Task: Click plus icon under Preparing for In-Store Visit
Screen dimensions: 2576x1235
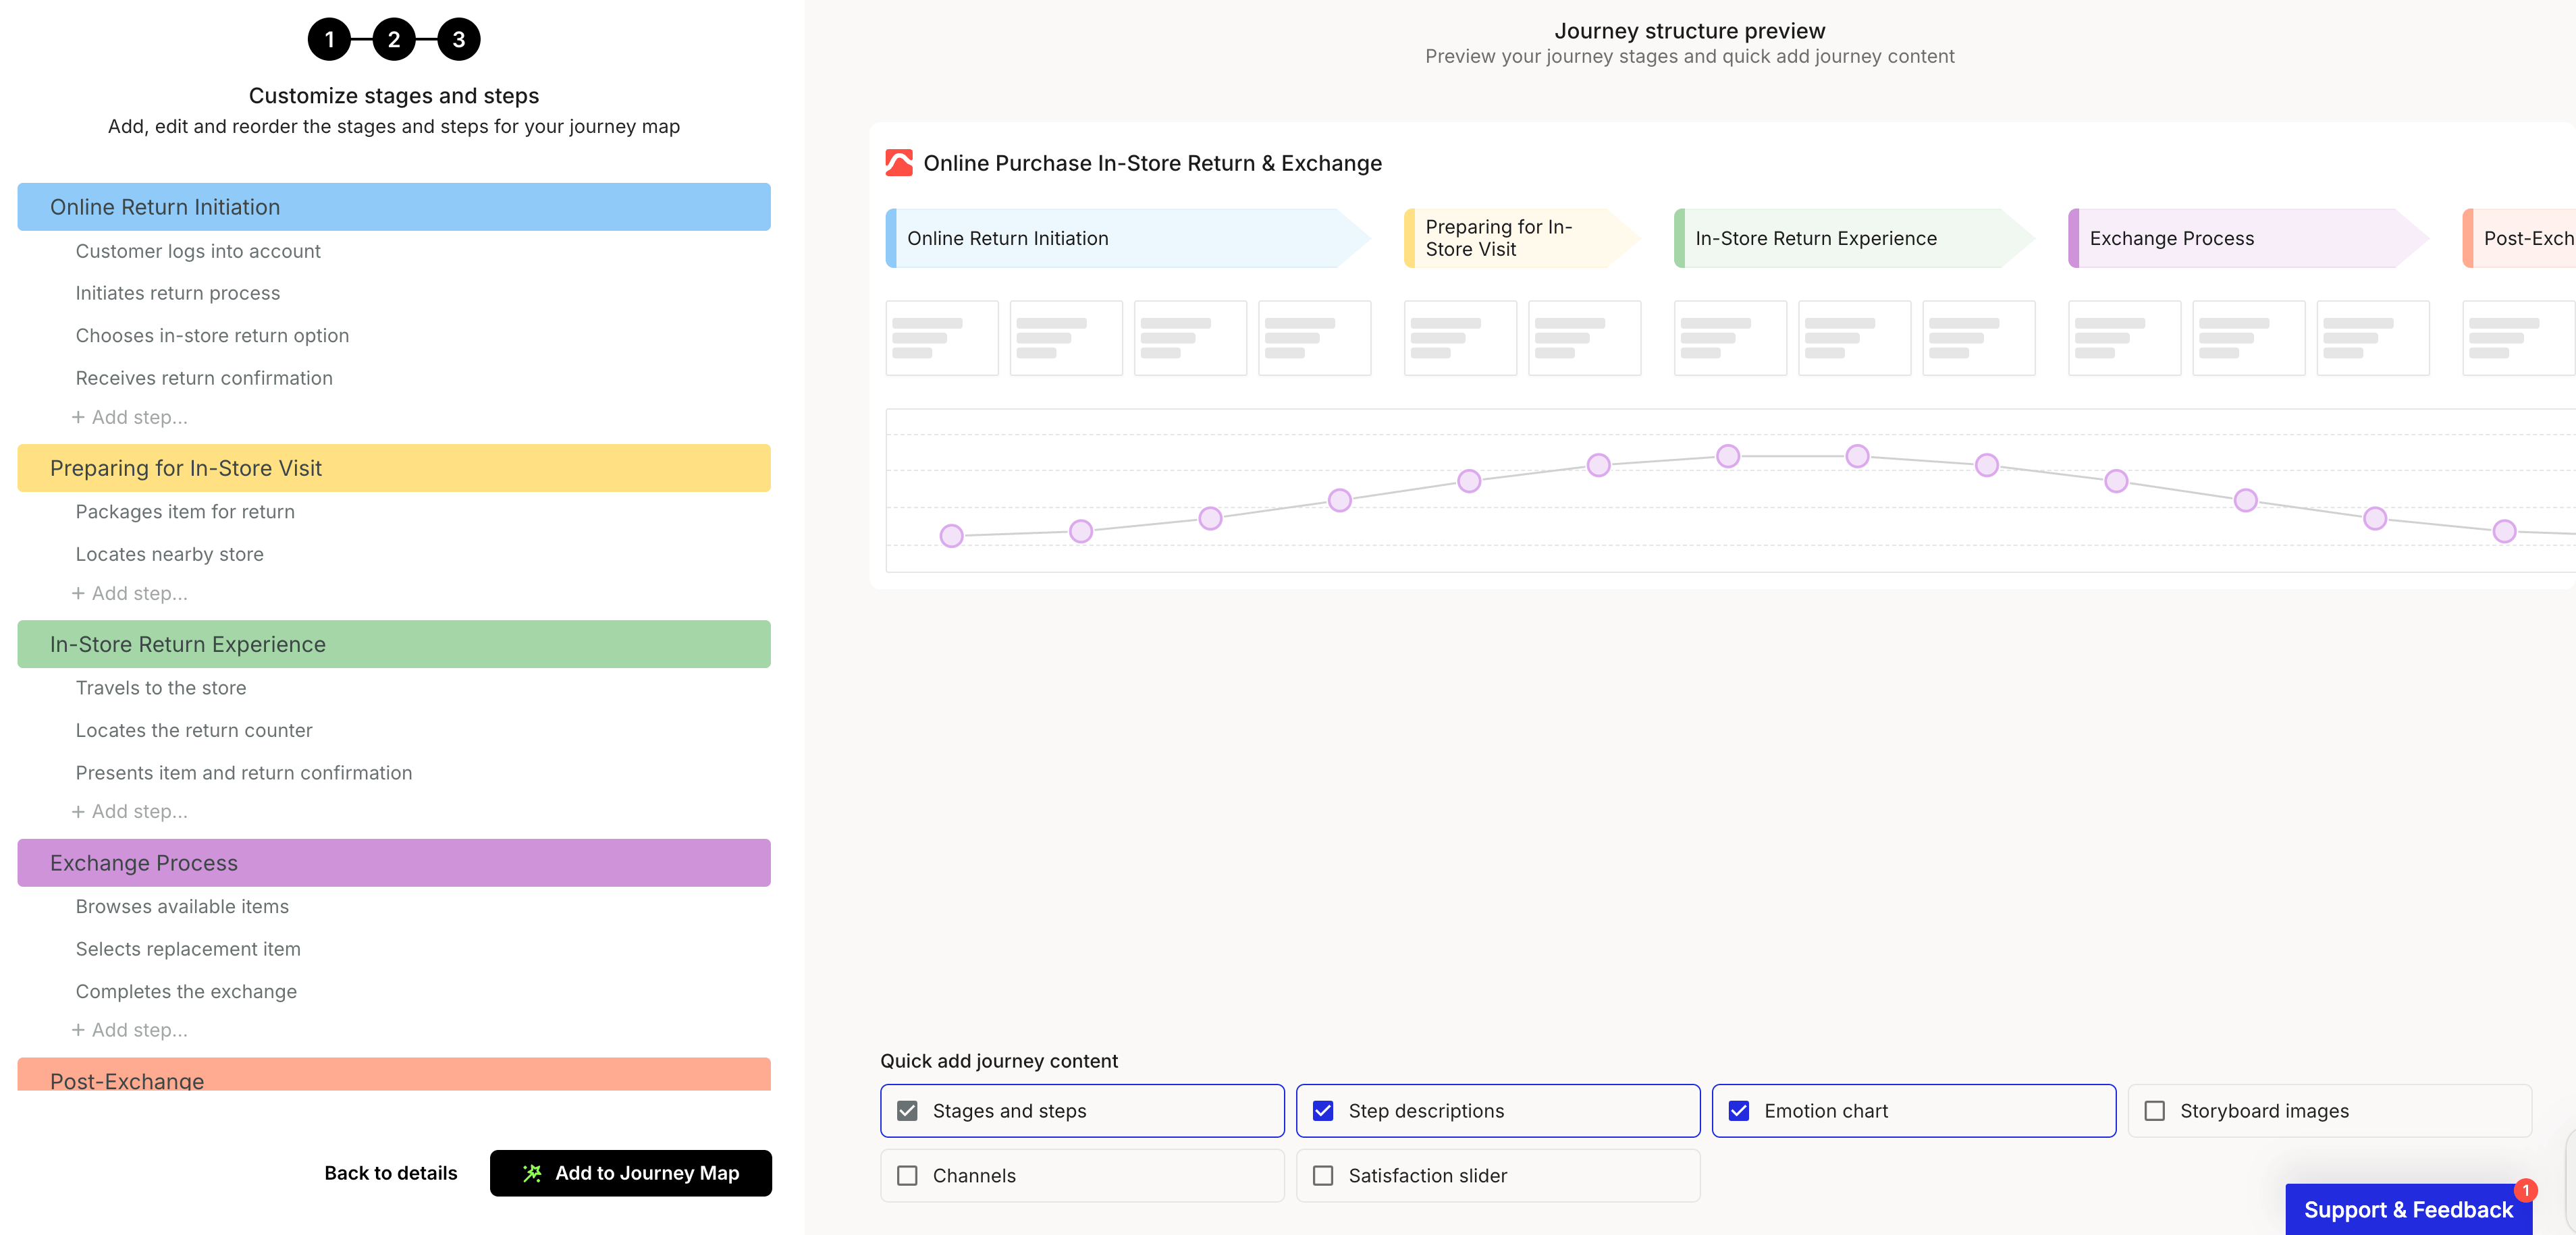Action: tap(78, 593)
